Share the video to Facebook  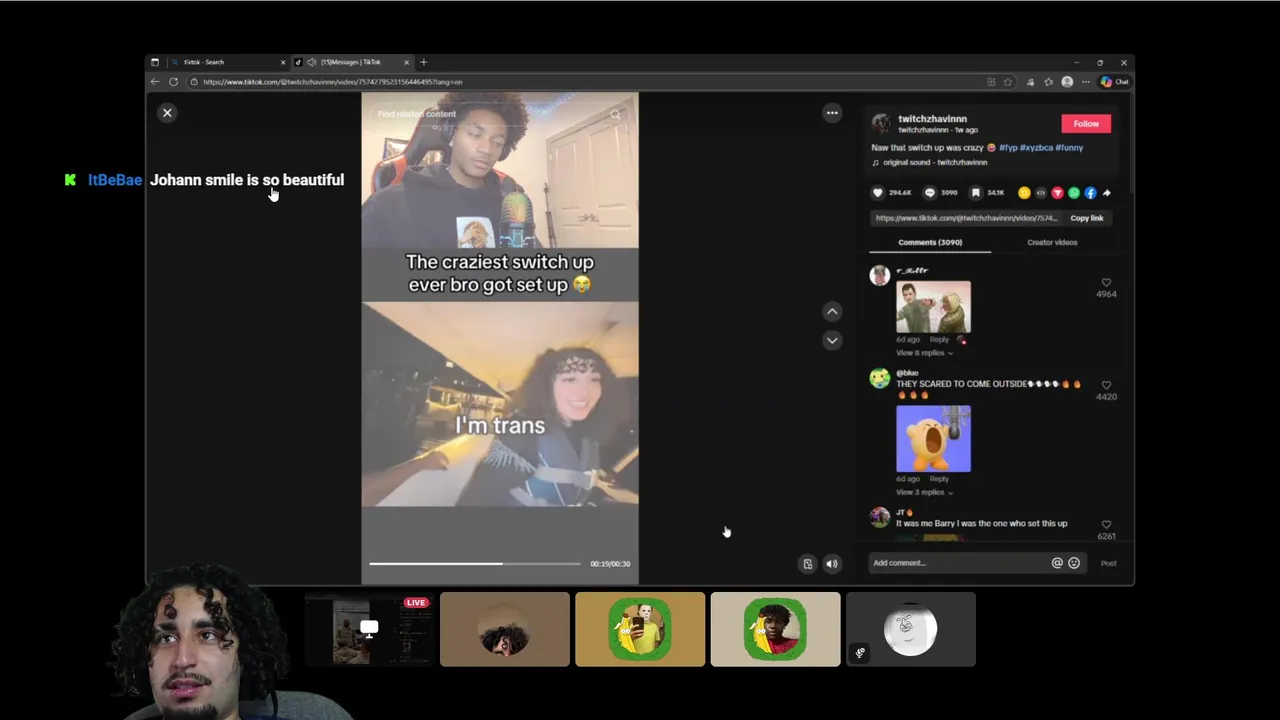(x=1090, y=193)
